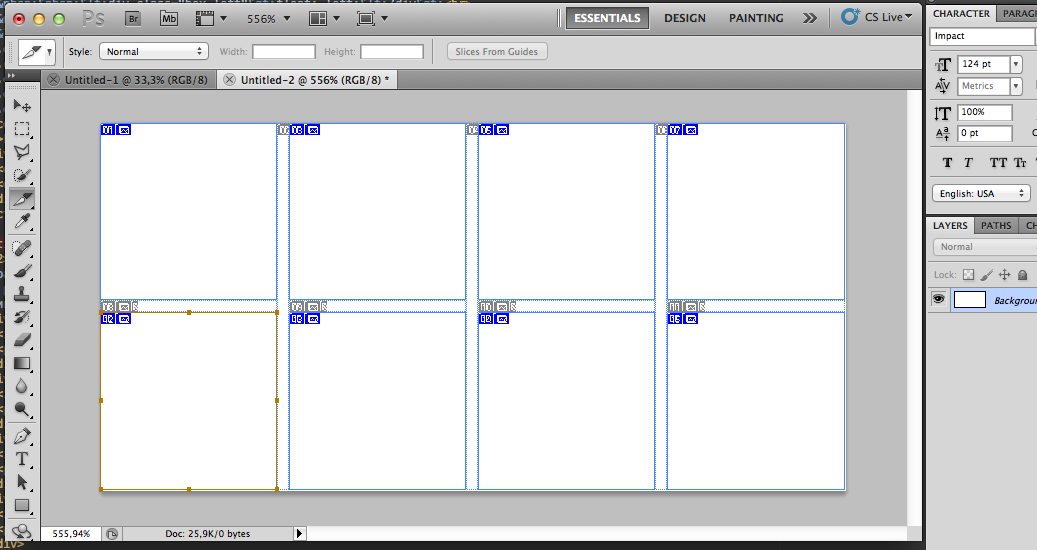Pick the Clone Stamp tool
This screenshot has width=1037, height=550.
tap(22, 294)
